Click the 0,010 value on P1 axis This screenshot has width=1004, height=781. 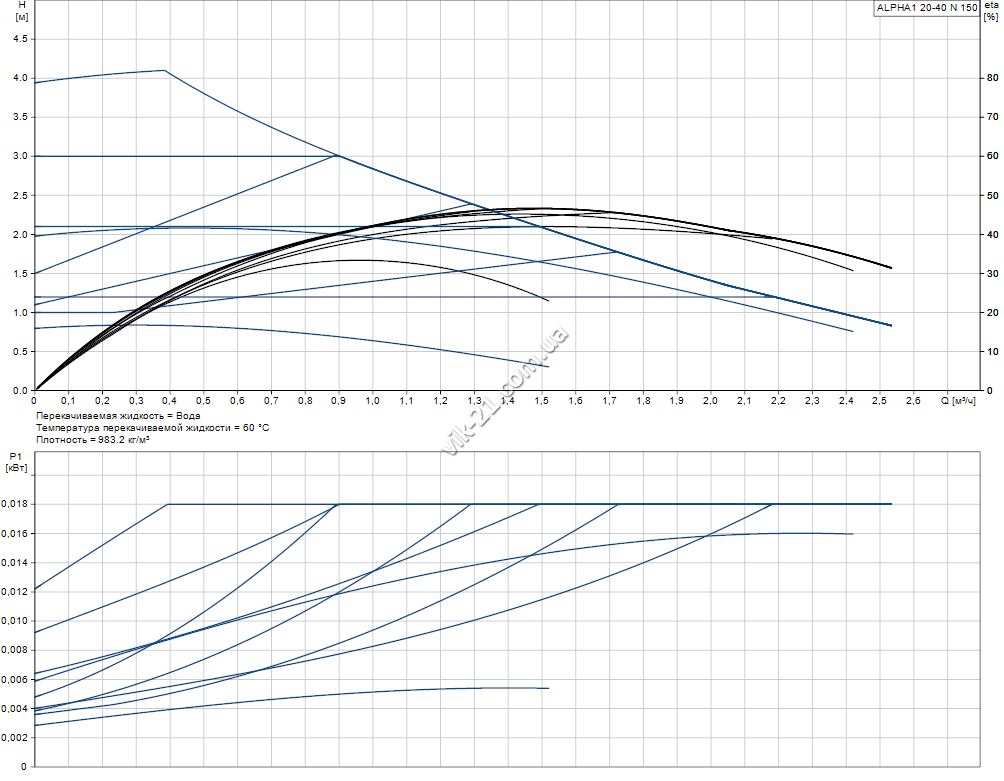14,621
